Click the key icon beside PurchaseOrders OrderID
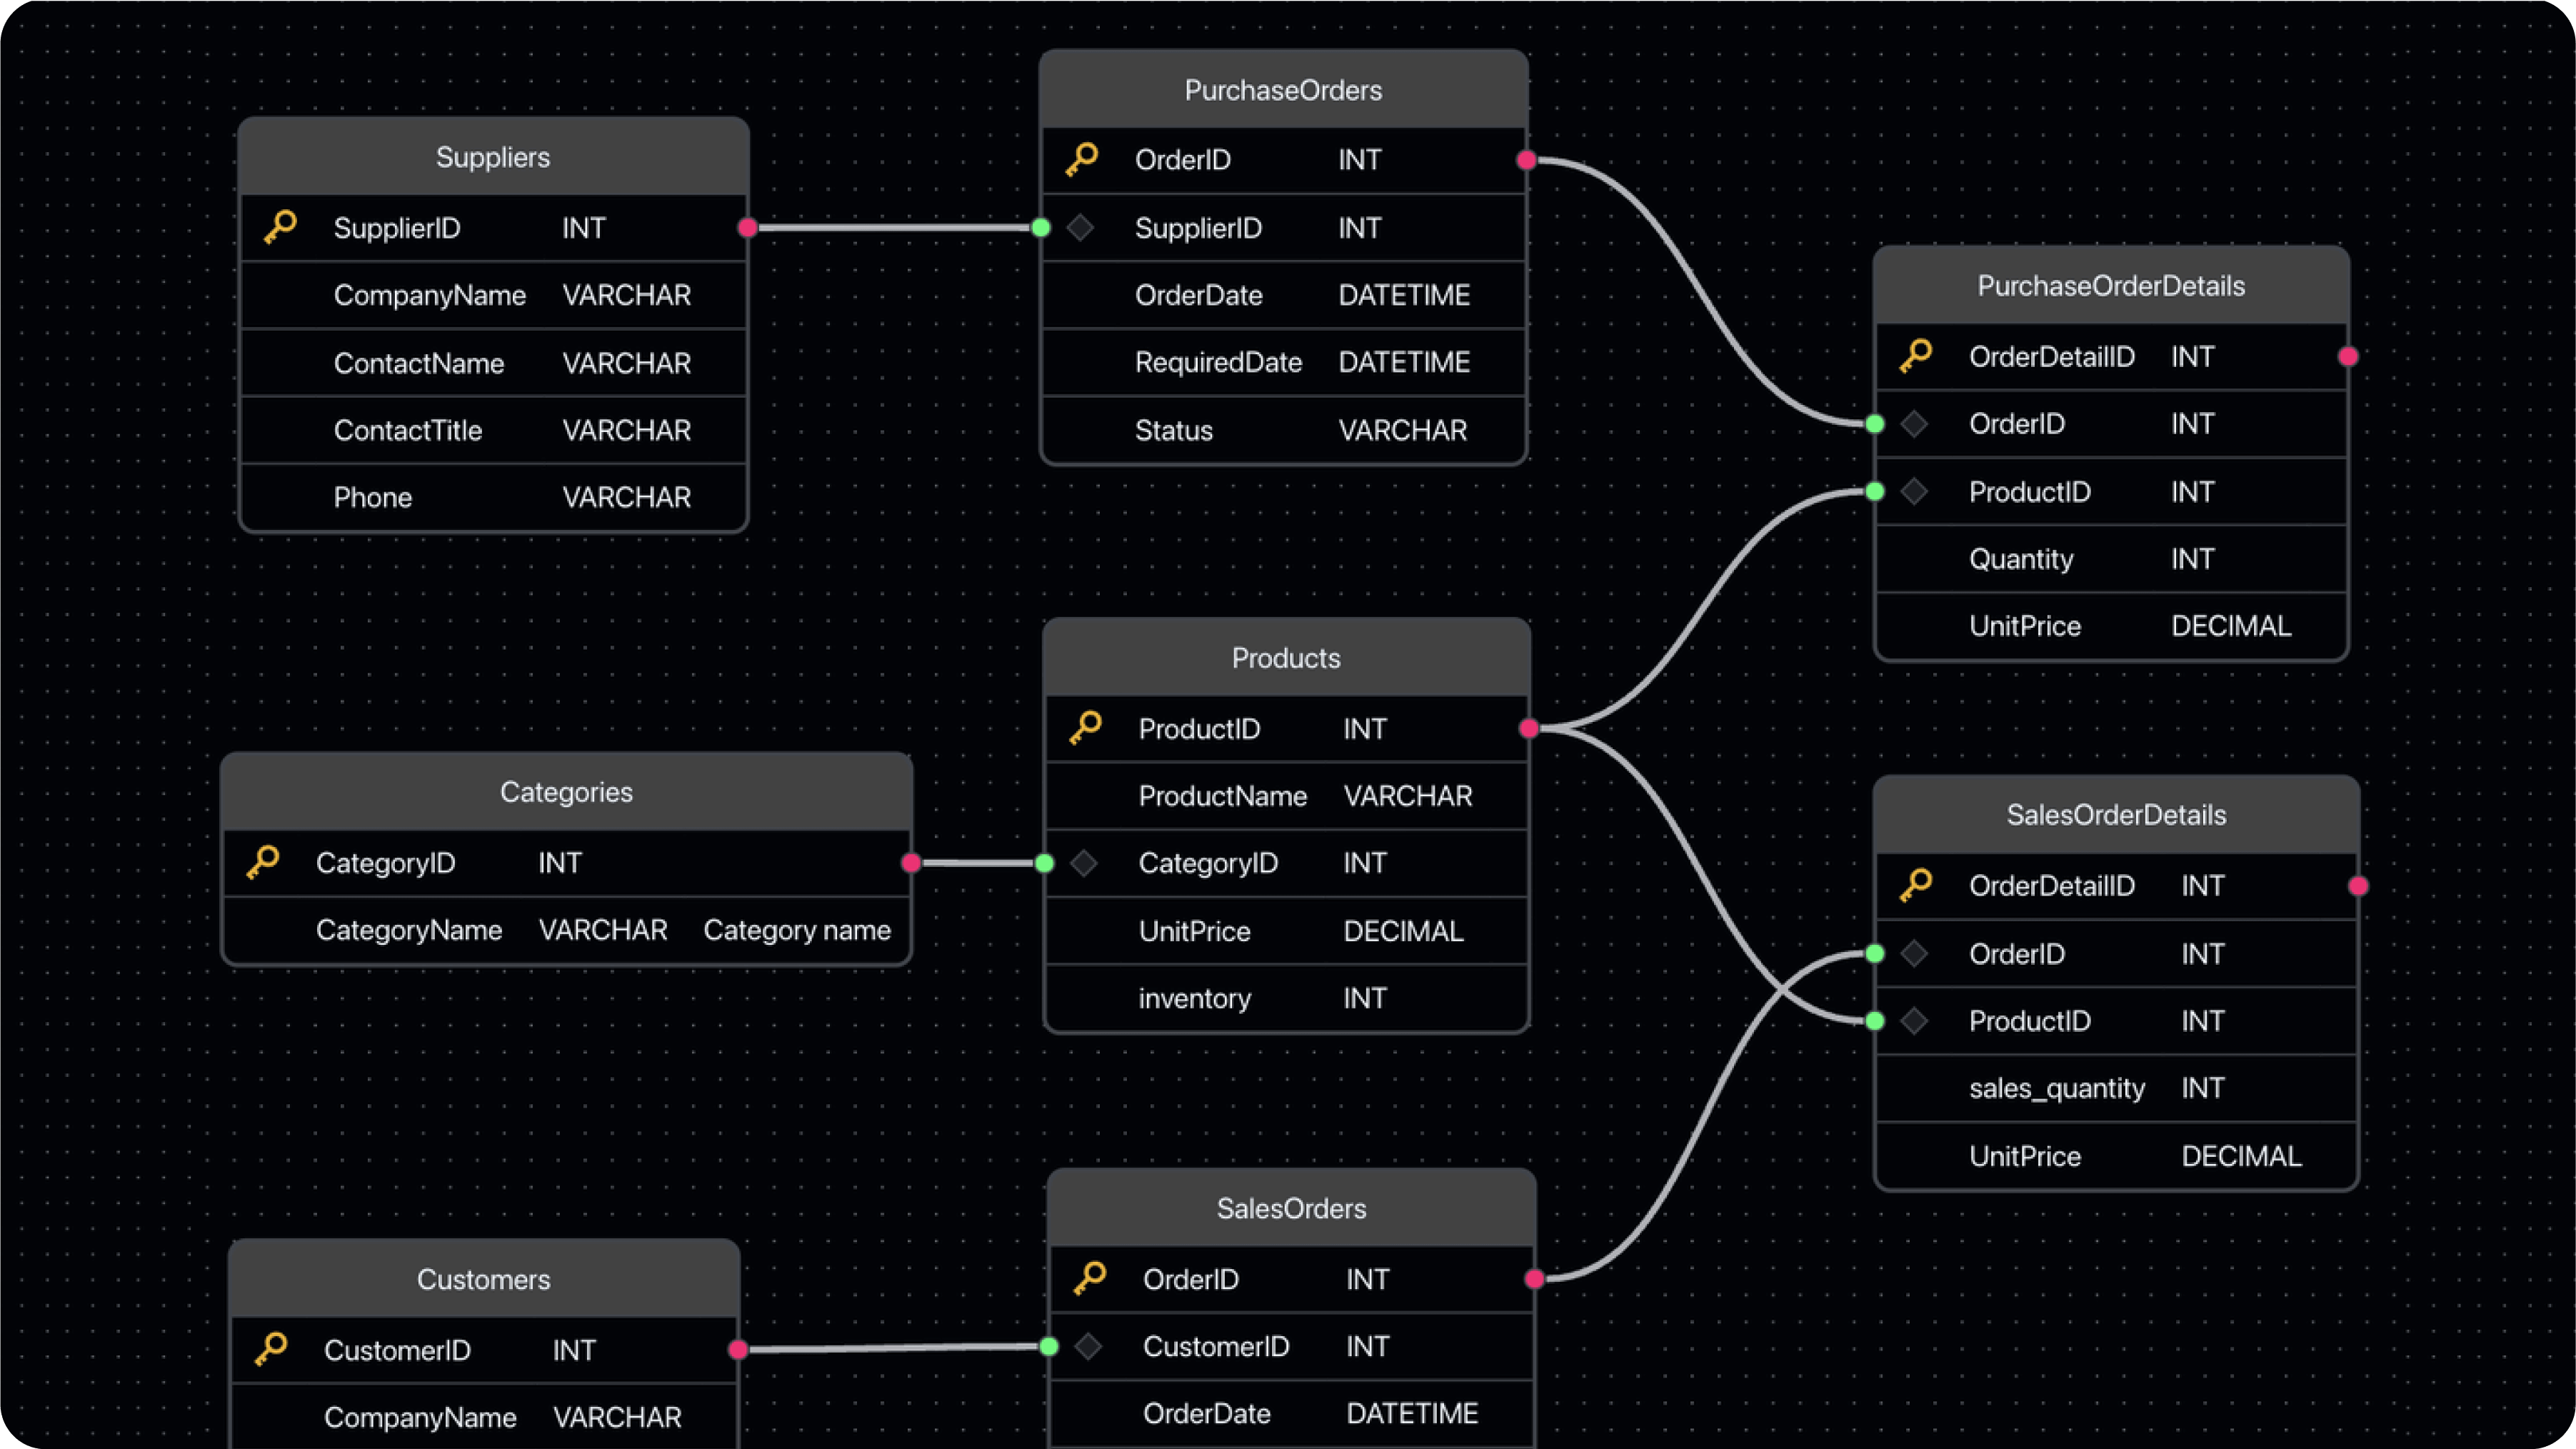 coord(1082,159)
